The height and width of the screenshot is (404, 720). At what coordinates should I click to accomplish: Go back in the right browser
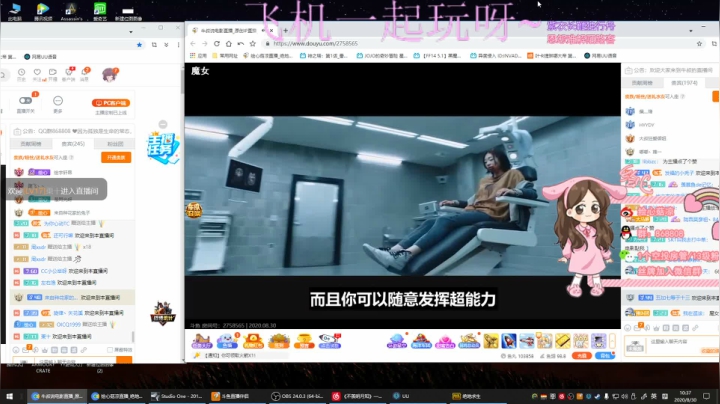(x=193, y=44)
